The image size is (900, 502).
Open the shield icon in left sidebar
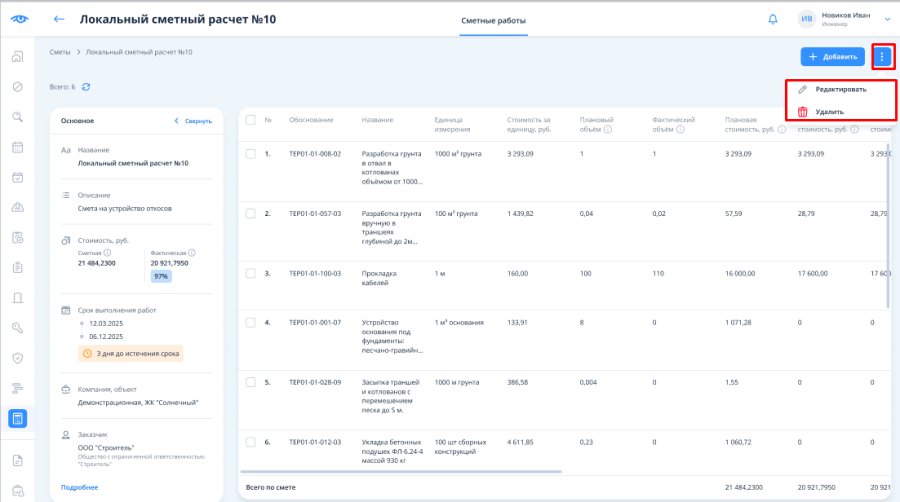tap(18, 358)
